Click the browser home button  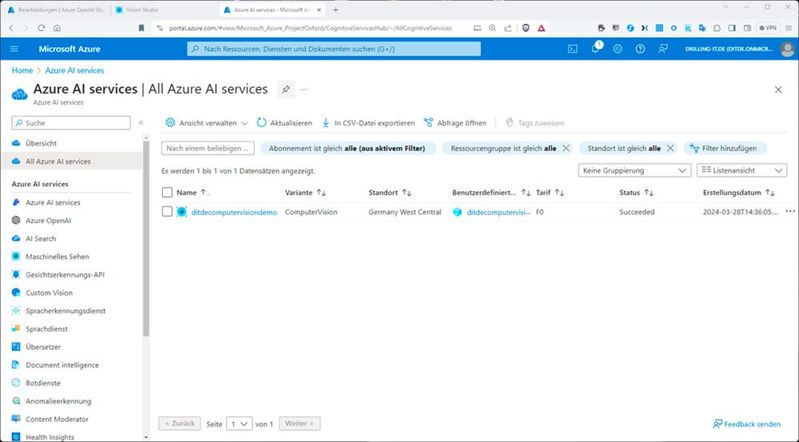[x=57, y=28]
